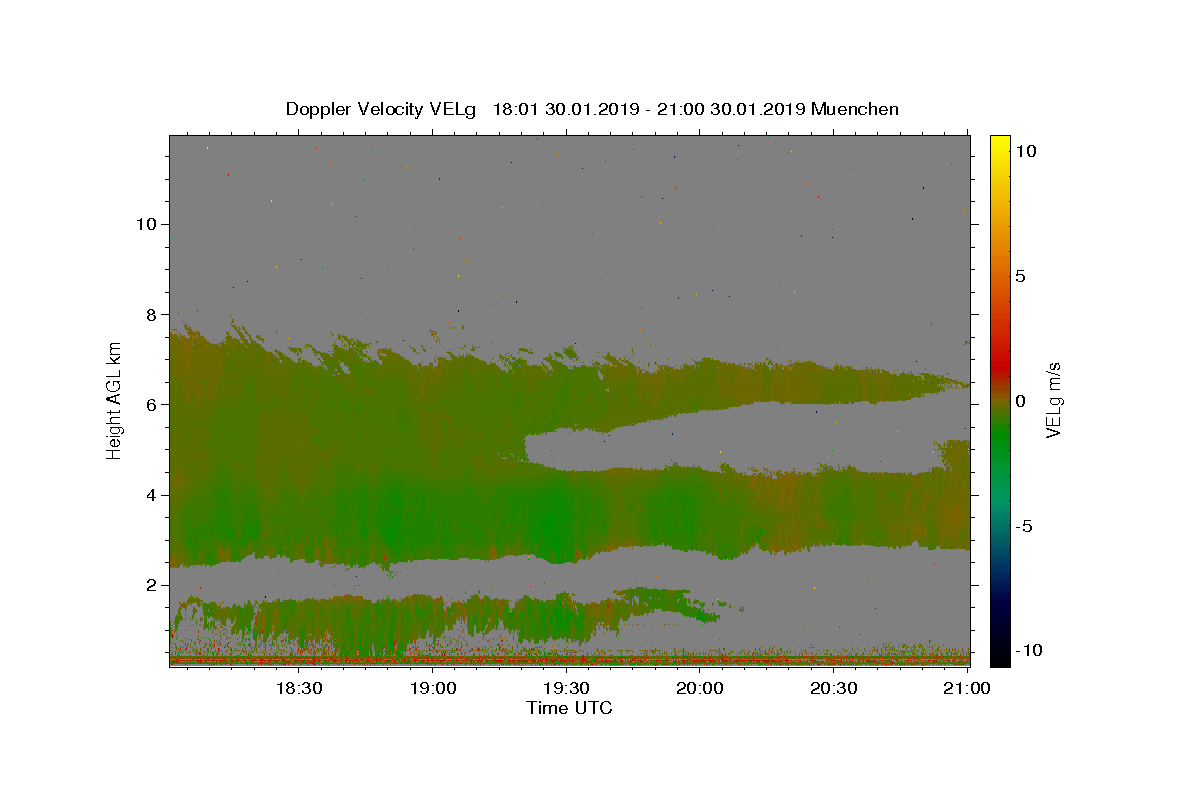Screen dimensions: 1200x800
Task: Click the low cloud layer near 1 km at 18:45
Action: tap(365, 625)
